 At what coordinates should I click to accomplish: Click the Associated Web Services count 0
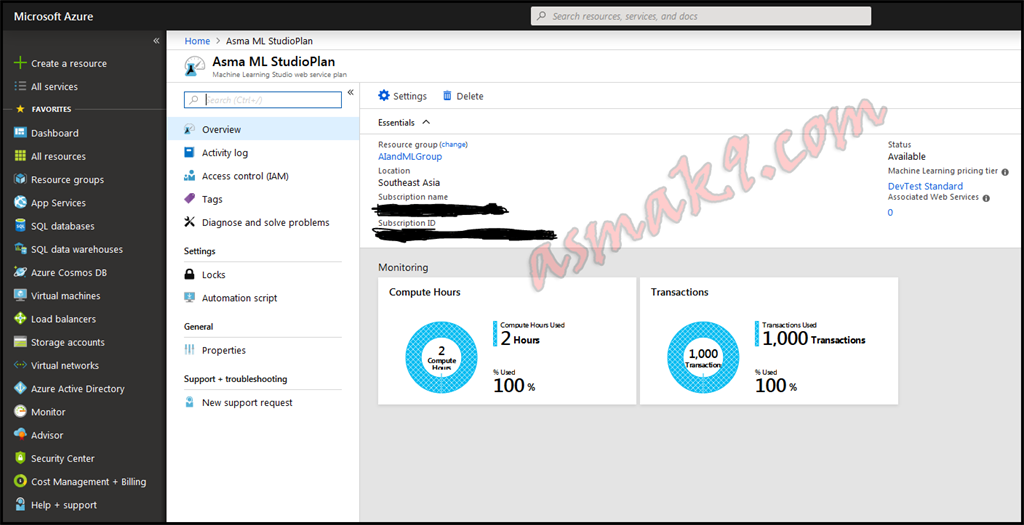[x=890, y=212]
